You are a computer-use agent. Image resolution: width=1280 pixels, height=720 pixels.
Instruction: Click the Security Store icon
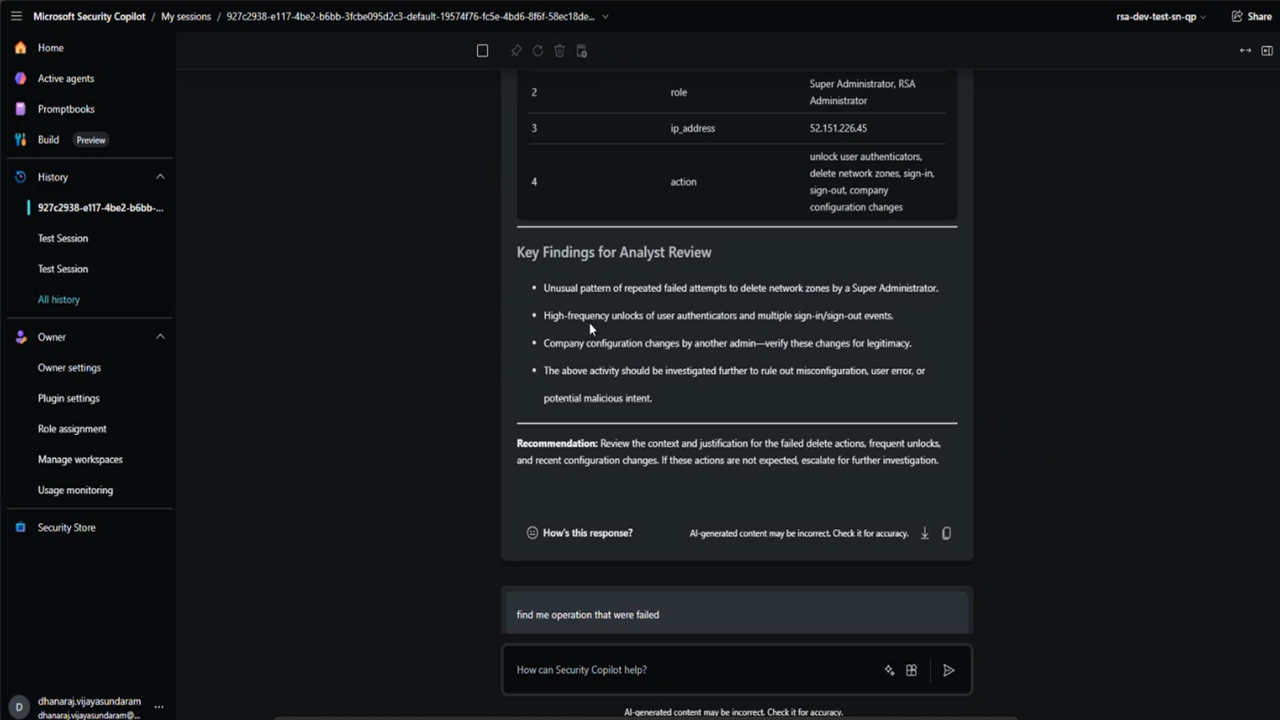(x=20, y=528)
